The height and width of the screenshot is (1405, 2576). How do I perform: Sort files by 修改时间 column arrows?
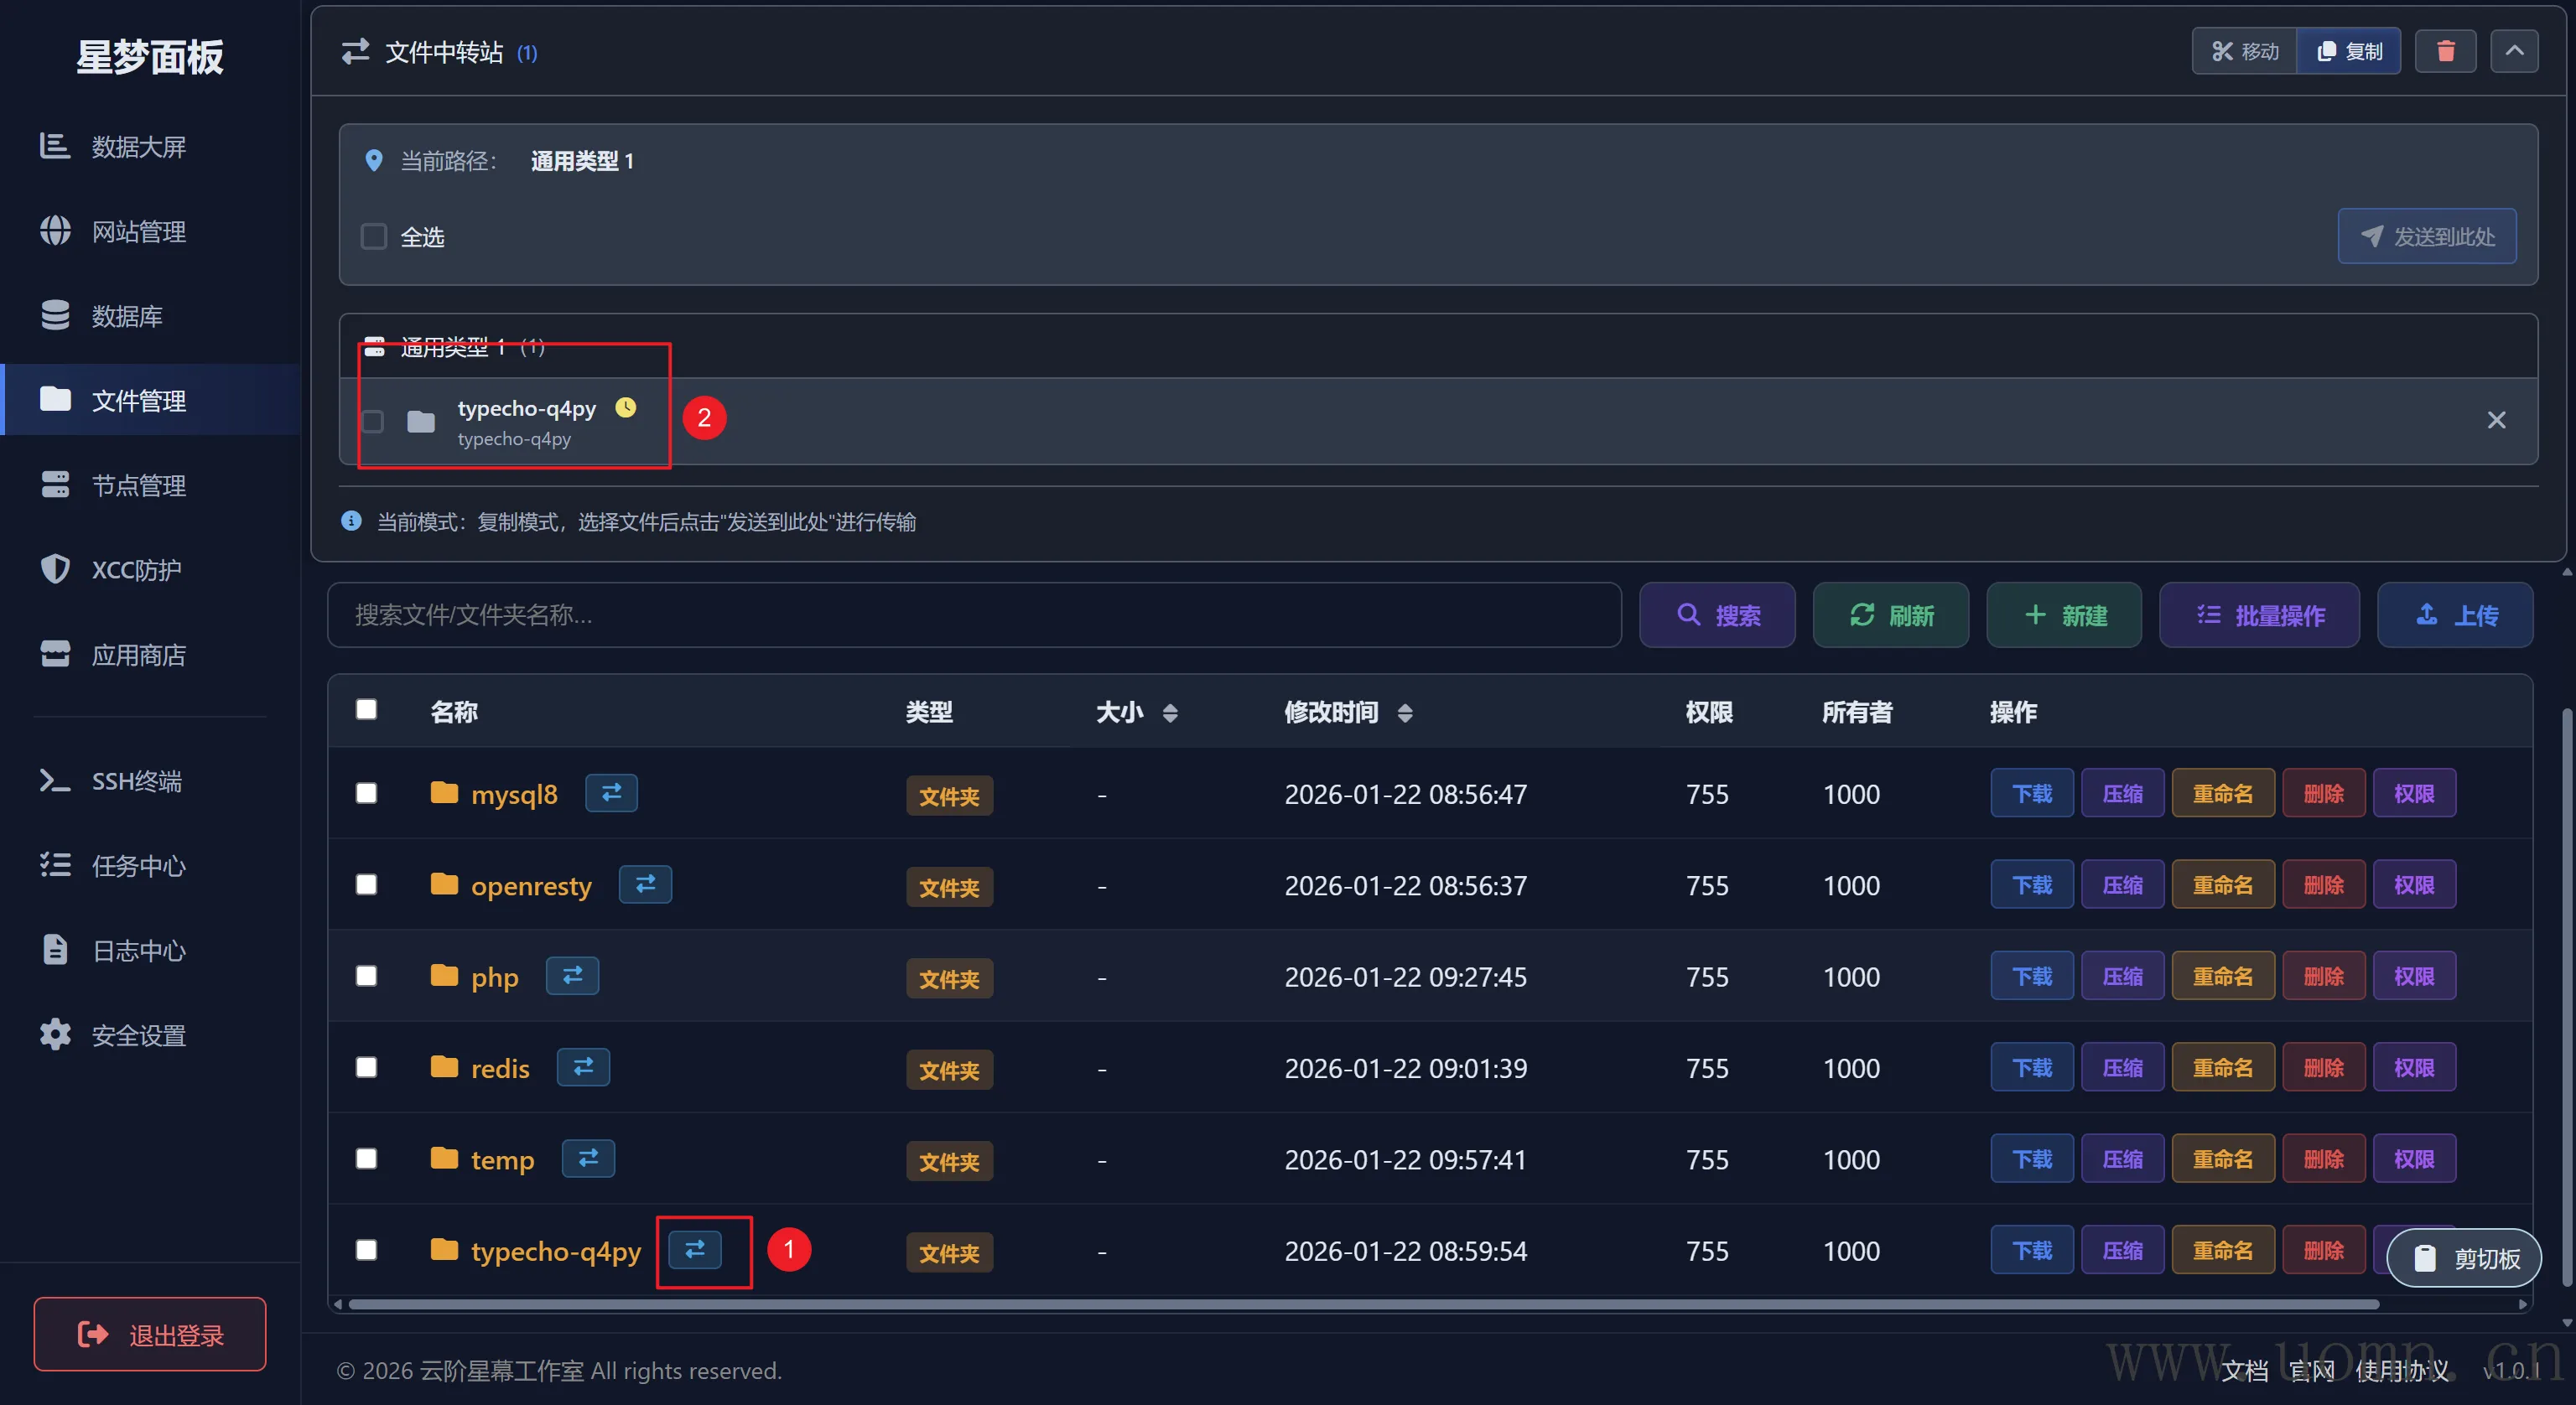click(x=1405, y=713)
